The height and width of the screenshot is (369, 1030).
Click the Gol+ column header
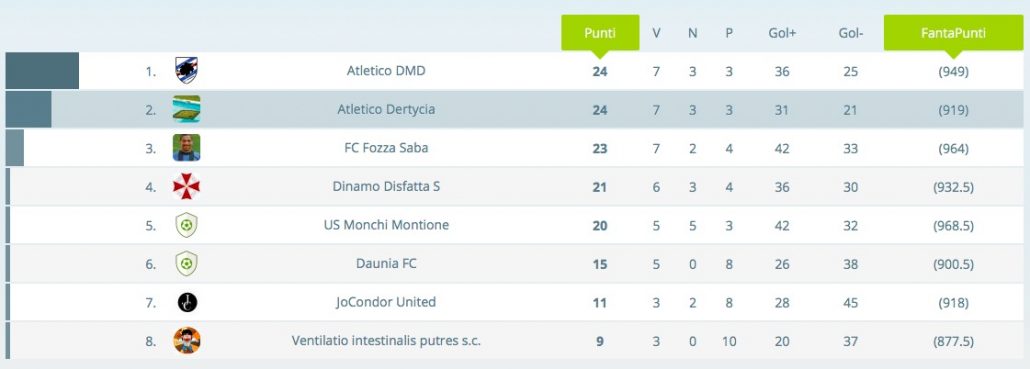click(x=782, y=33)
